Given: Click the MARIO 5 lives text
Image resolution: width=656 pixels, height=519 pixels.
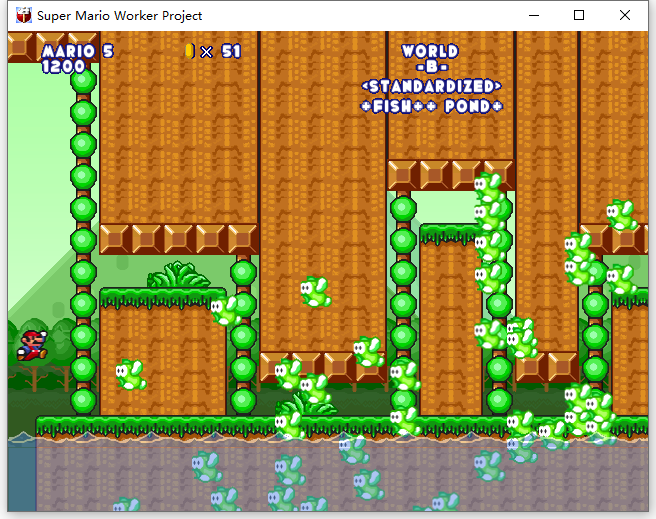Looking at the screenshot, I should coord(78,51).
